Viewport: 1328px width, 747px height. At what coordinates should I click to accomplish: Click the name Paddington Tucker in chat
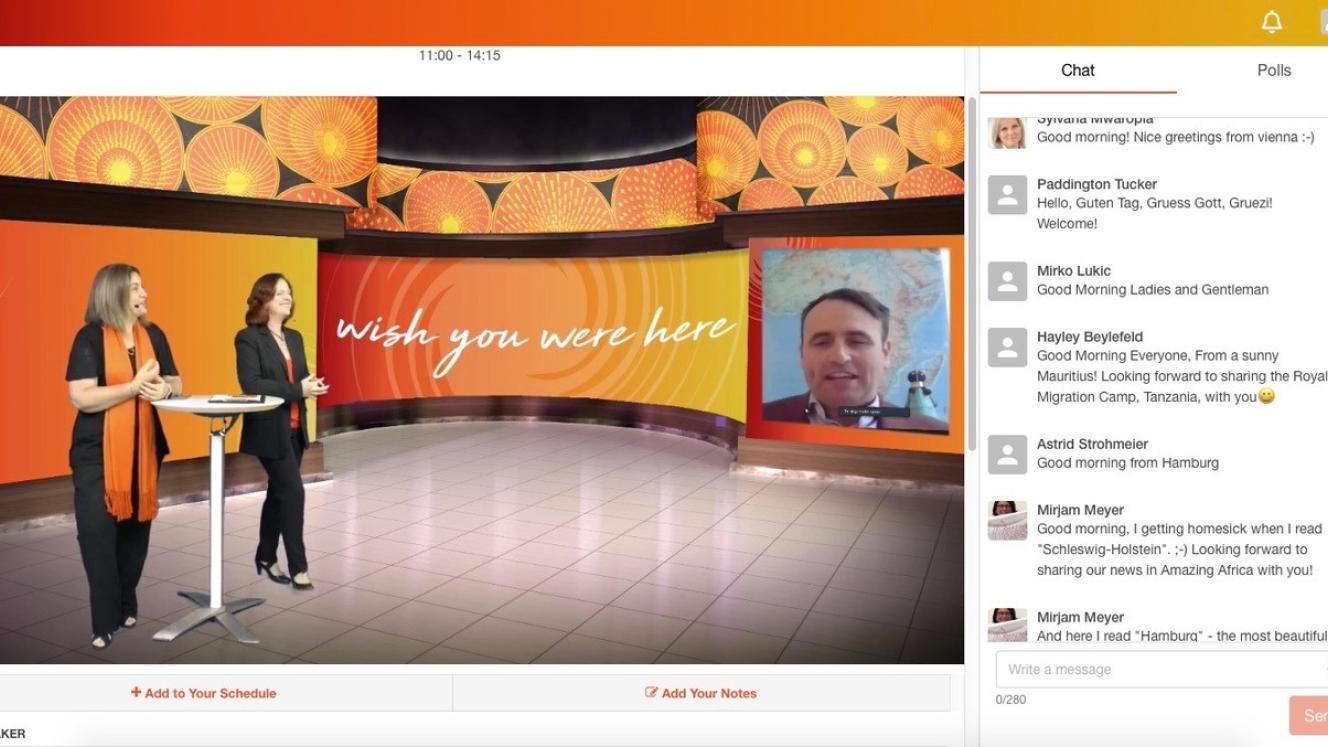(x=1096, y=184)
